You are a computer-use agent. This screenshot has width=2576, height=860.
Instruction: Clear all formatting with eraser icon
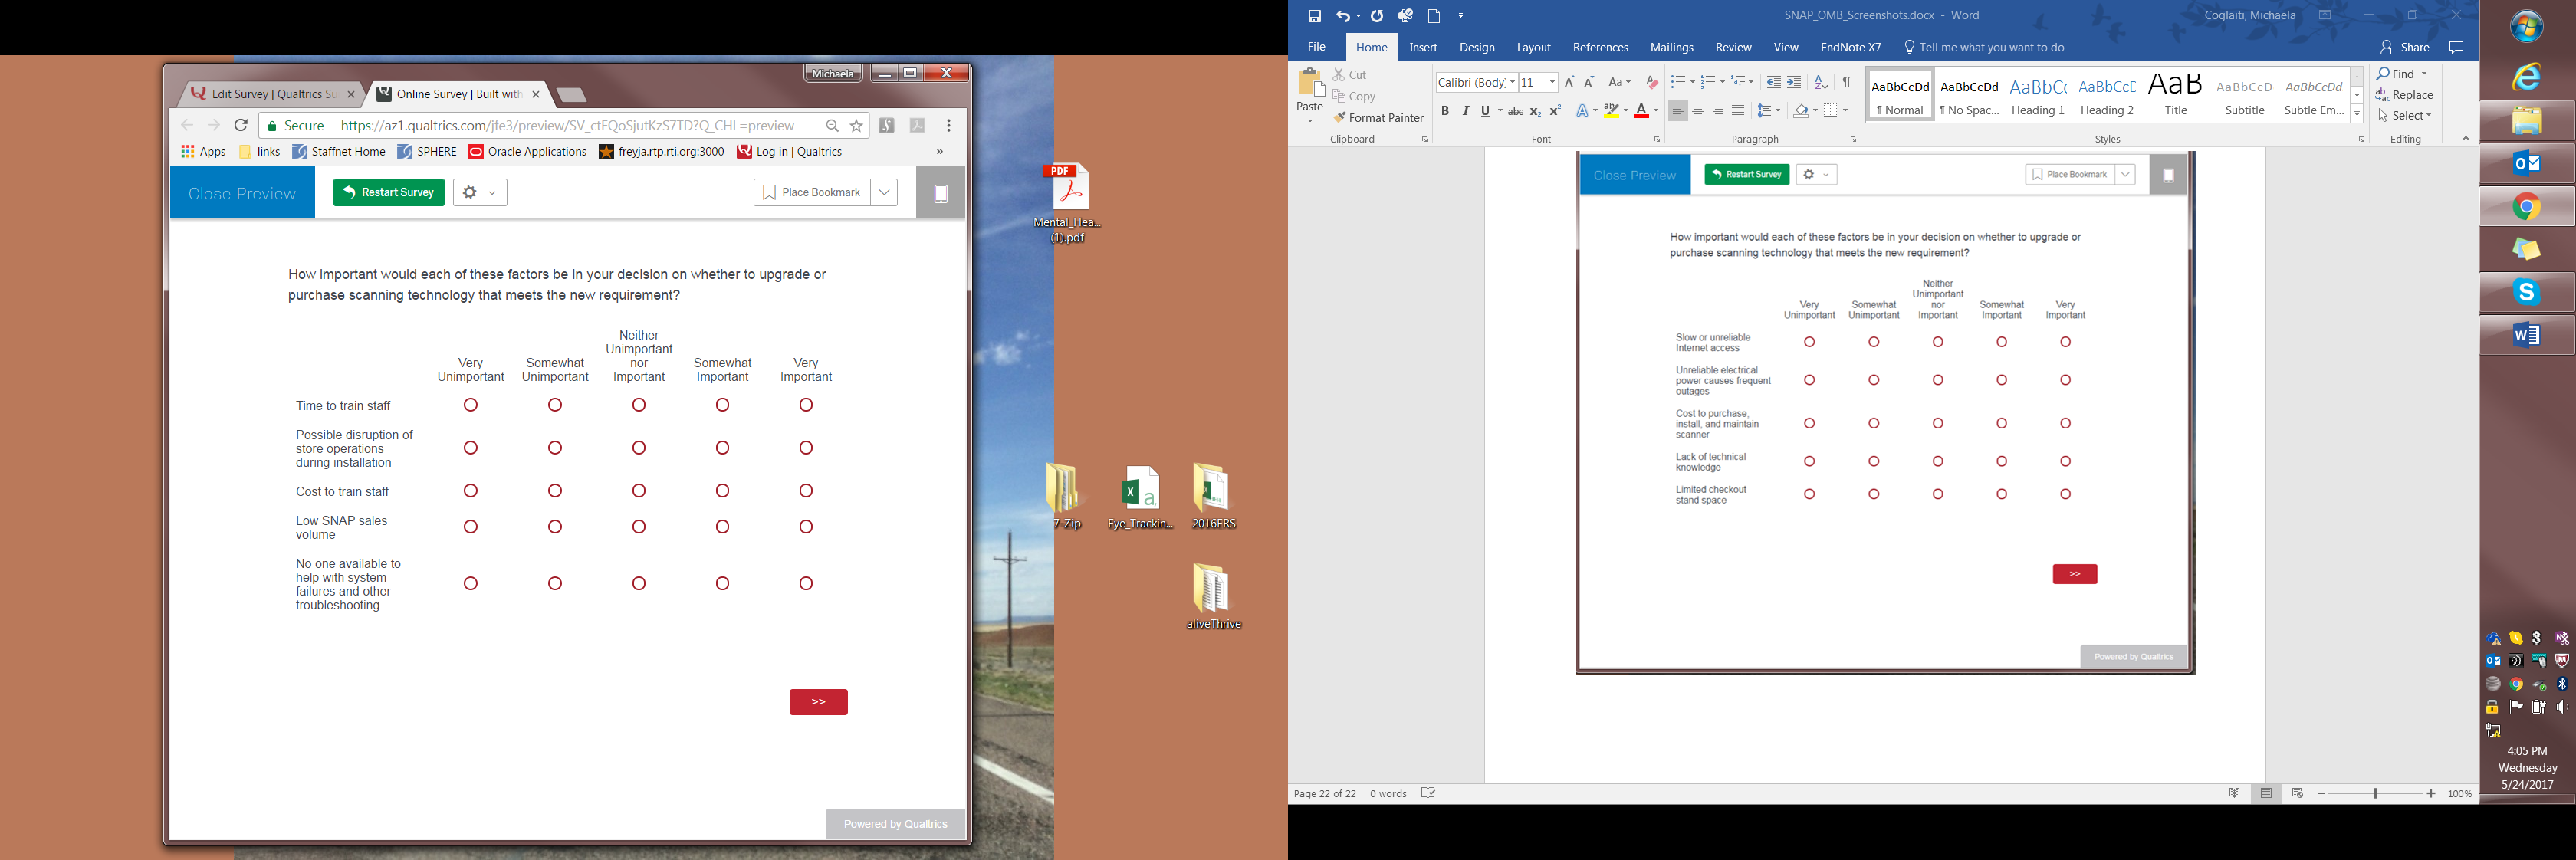(1651, 82)
